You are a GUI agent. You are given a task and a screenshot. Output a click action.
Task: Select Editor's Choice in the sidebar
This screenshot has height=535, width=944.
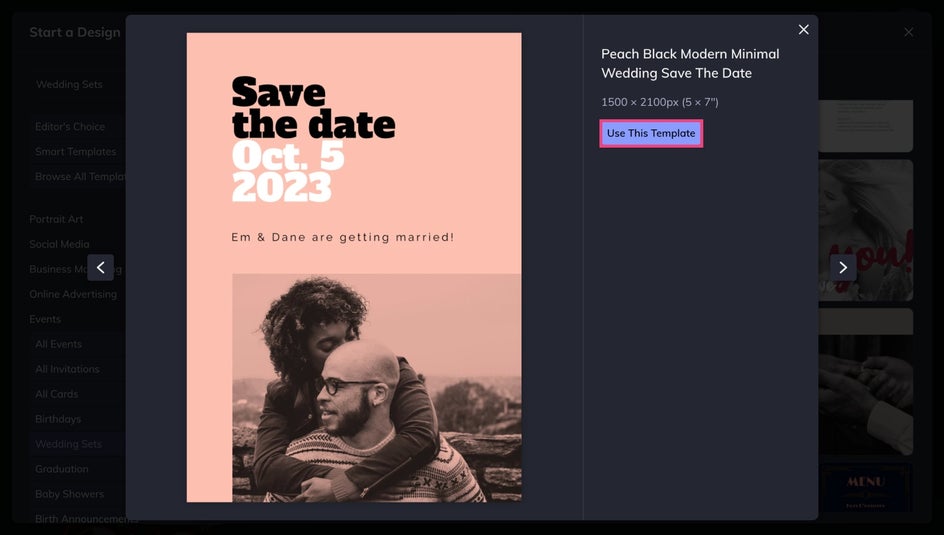70,126
